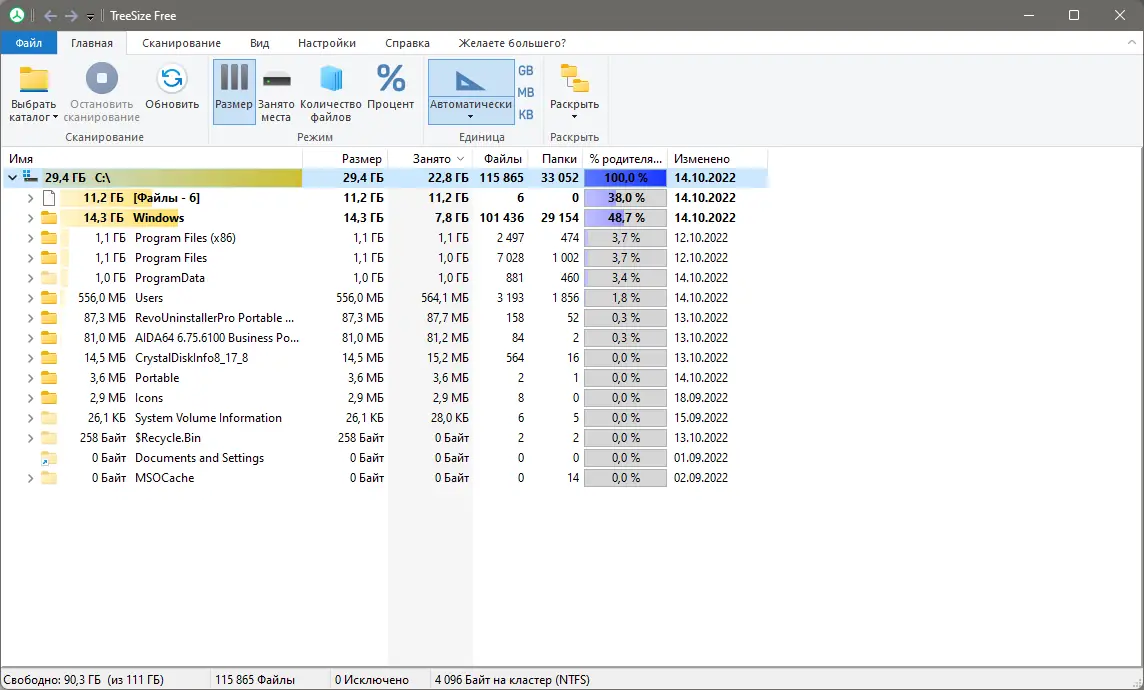Sort by the Изменено column header

click(718, 158)
